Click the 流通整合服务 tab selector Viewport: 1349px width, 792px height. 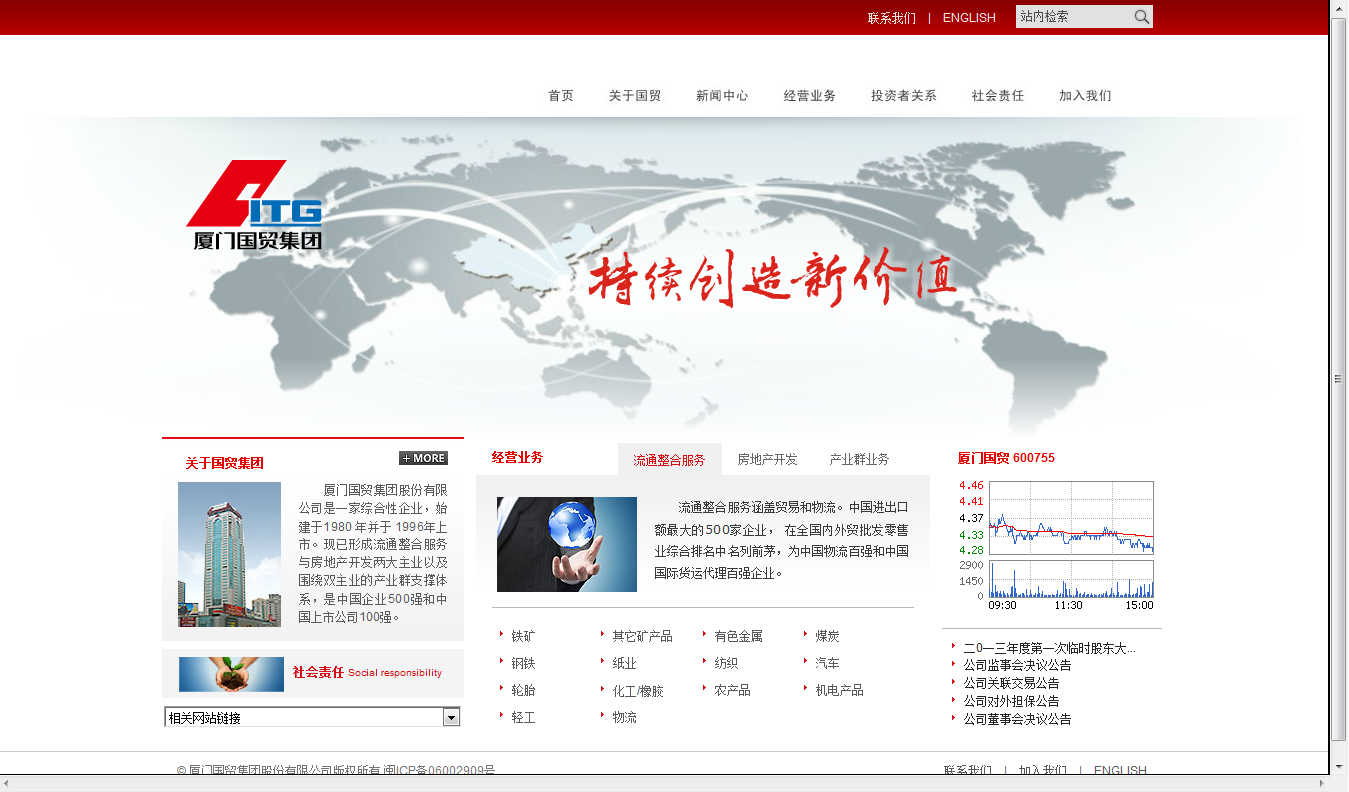coord(670,459)
